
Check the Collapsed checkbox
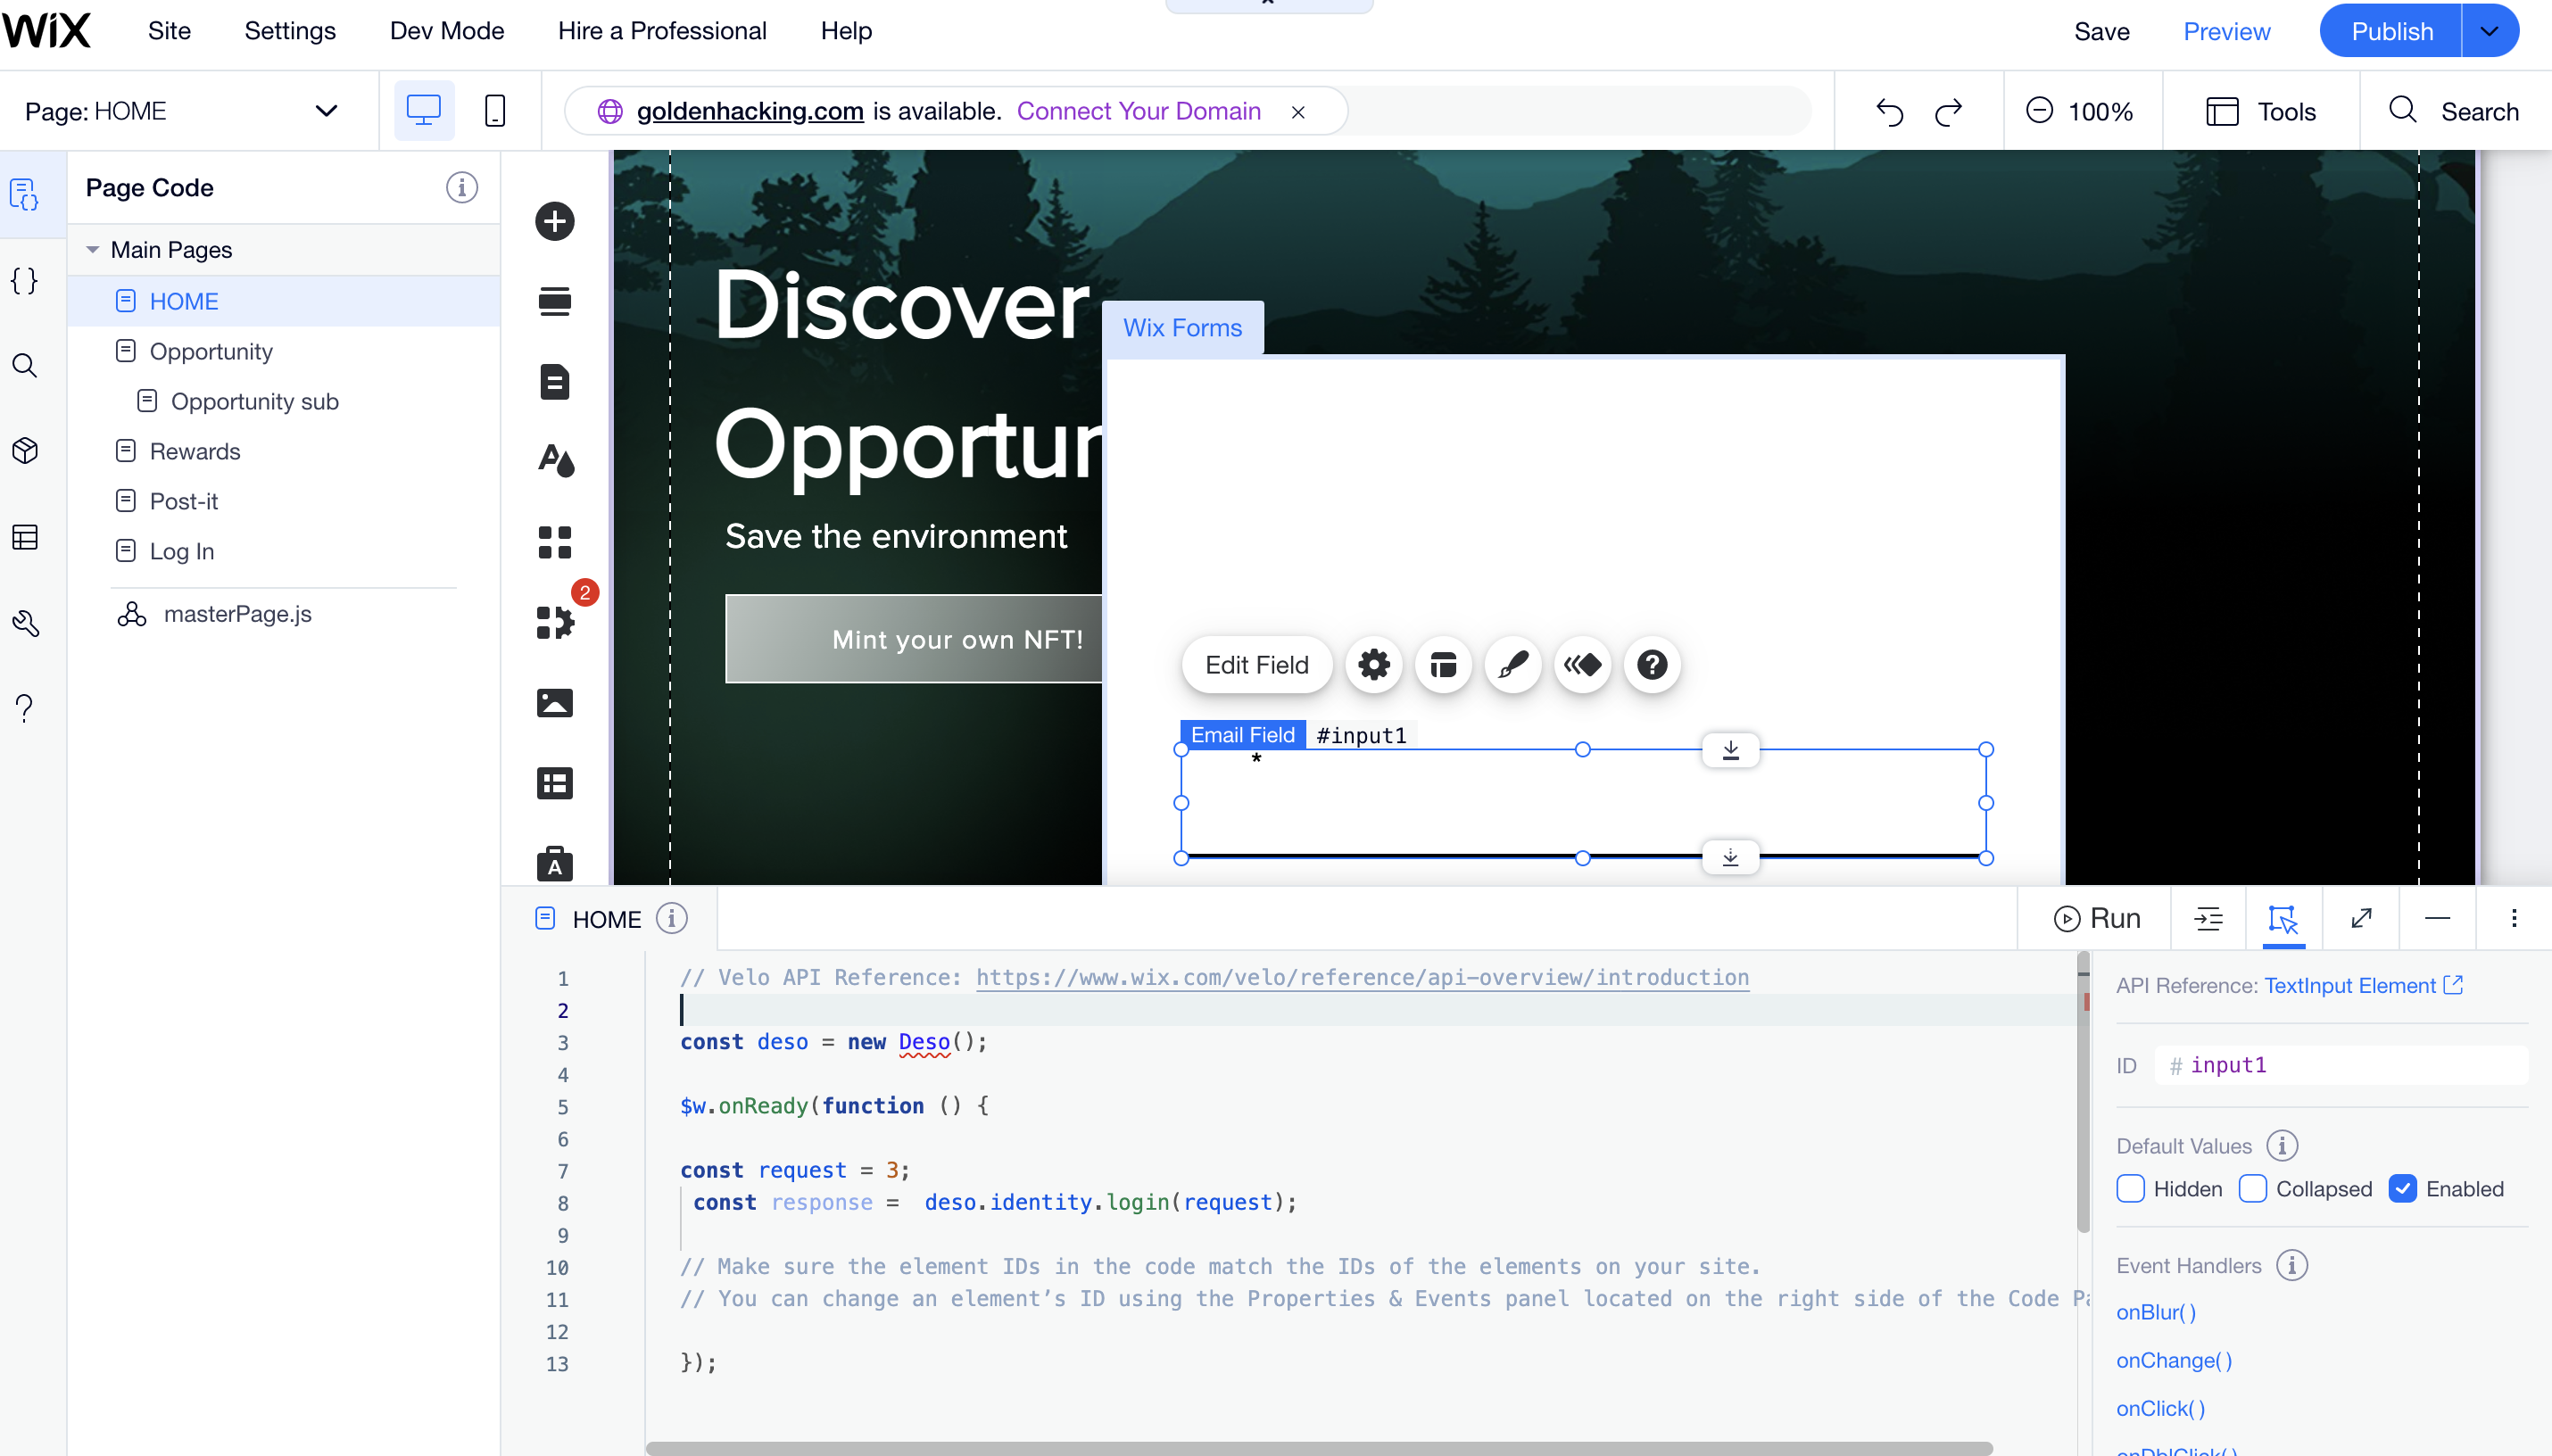[2252, 1189]
